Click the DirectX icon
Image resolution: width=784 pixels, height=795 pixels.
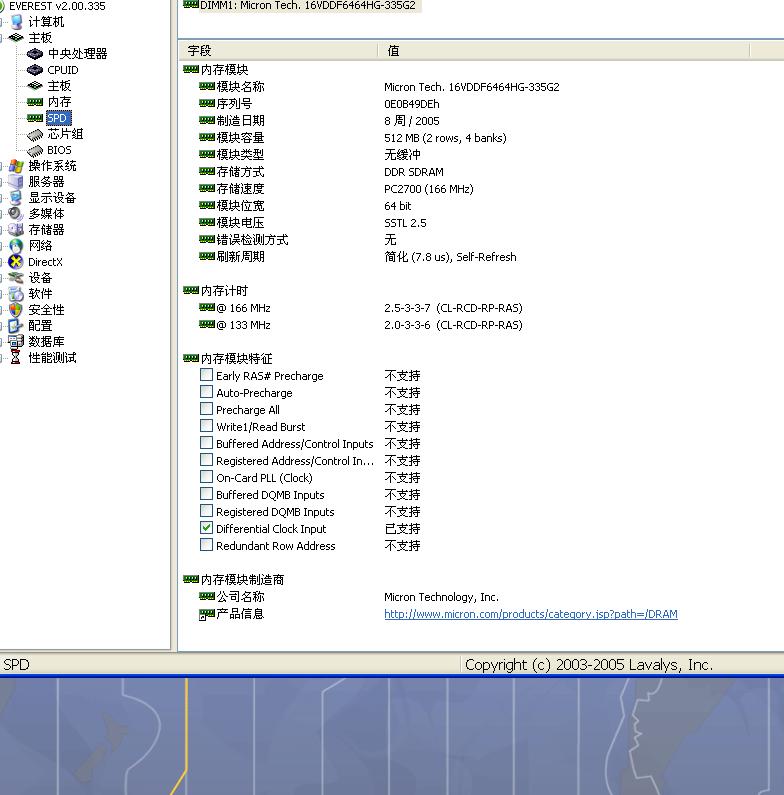16,262
